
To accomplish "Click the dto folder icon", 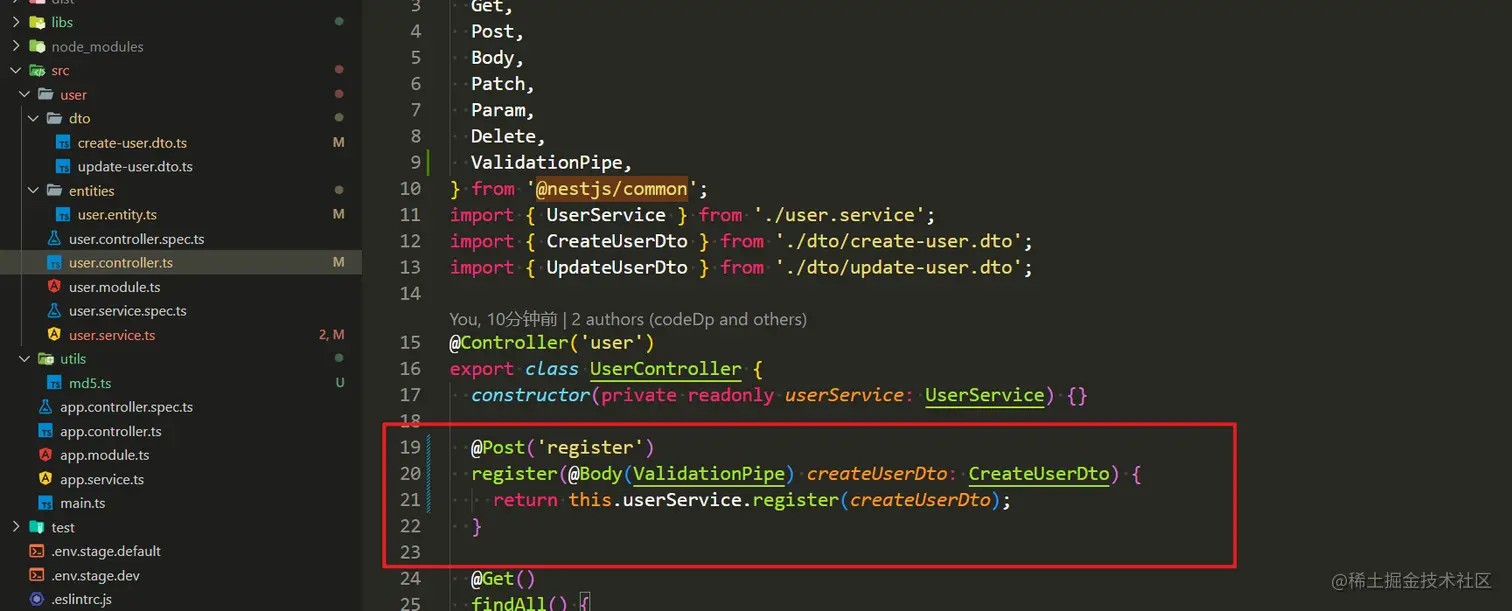I will (54, 118).
